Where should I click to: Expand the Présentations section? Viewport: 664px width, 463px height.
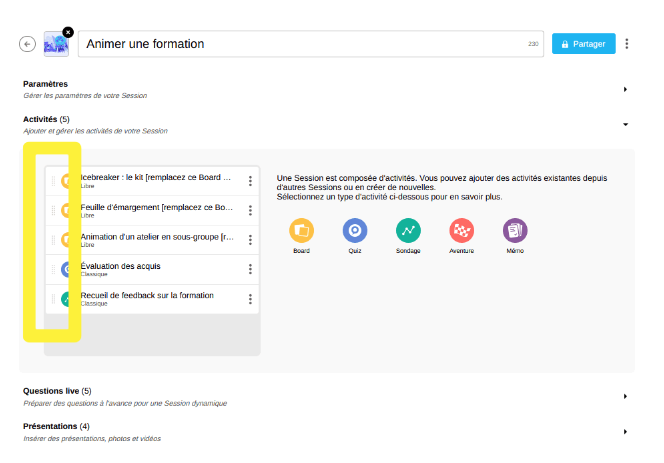click(625, 431)
